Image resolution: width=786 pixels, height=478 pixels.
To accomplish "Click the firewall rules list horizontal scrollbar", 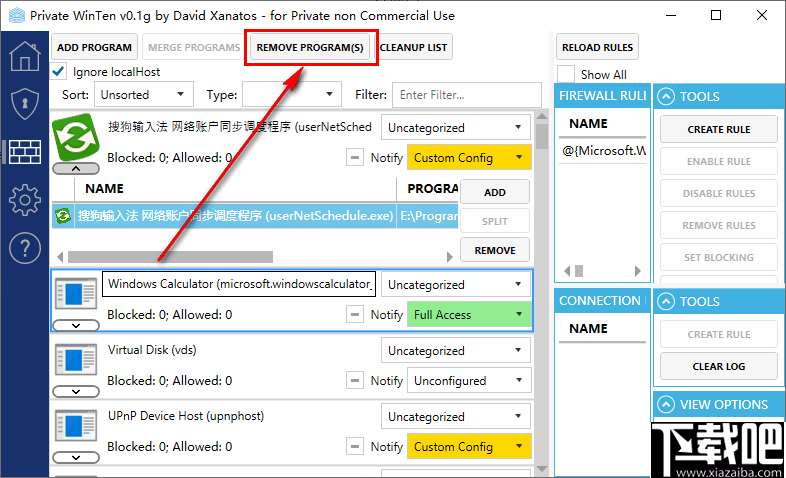I will click(x=579, y=271).
